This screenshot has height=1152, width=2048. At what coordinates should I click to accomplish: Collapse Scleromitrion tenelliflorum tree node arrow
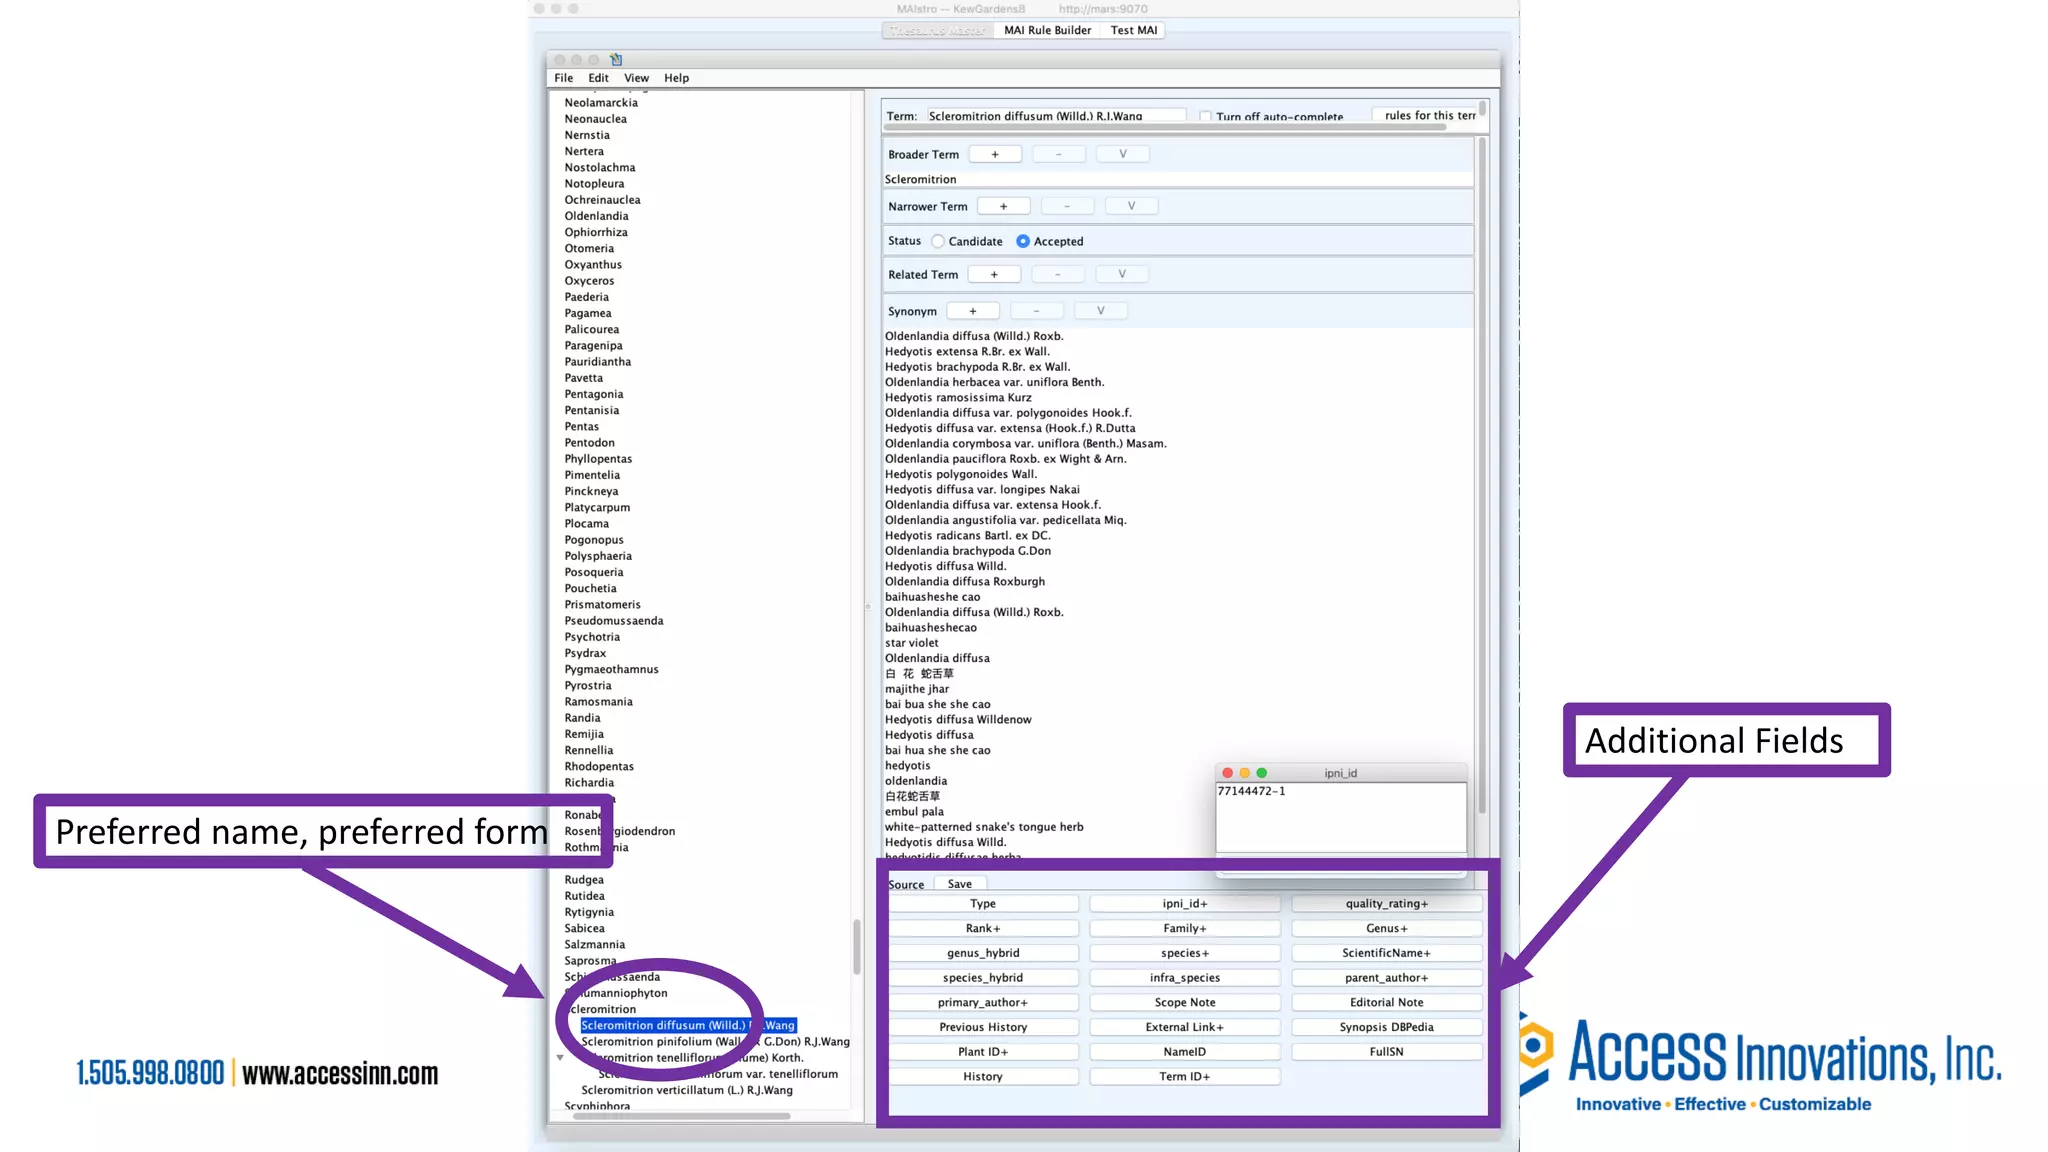pos(560,1058)
